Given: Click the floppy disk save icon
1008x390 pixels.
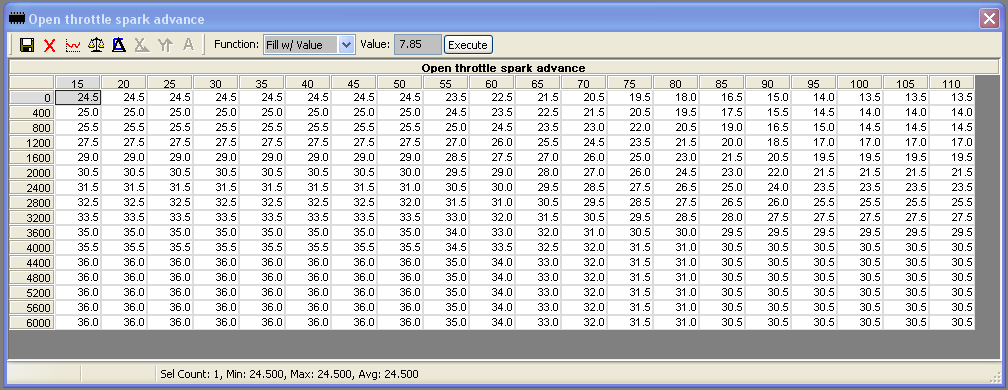Looking at the screenshot, I should click(27, 45).
